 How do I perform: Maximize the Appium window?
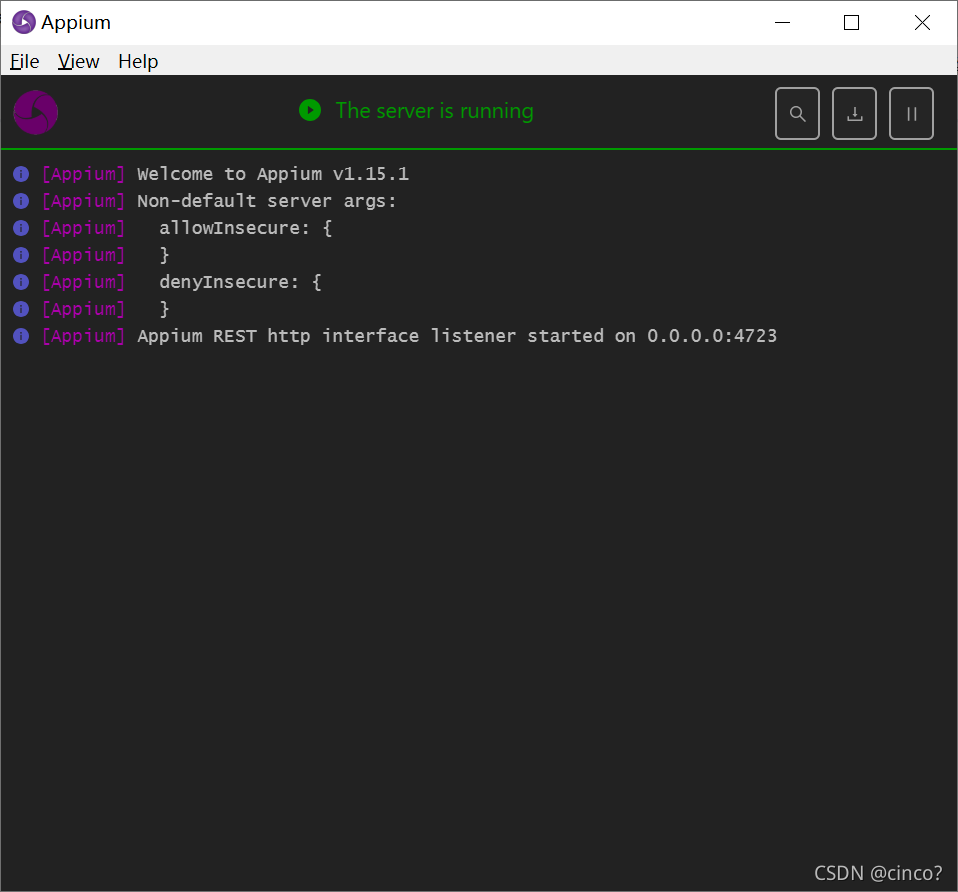(852, 23)
